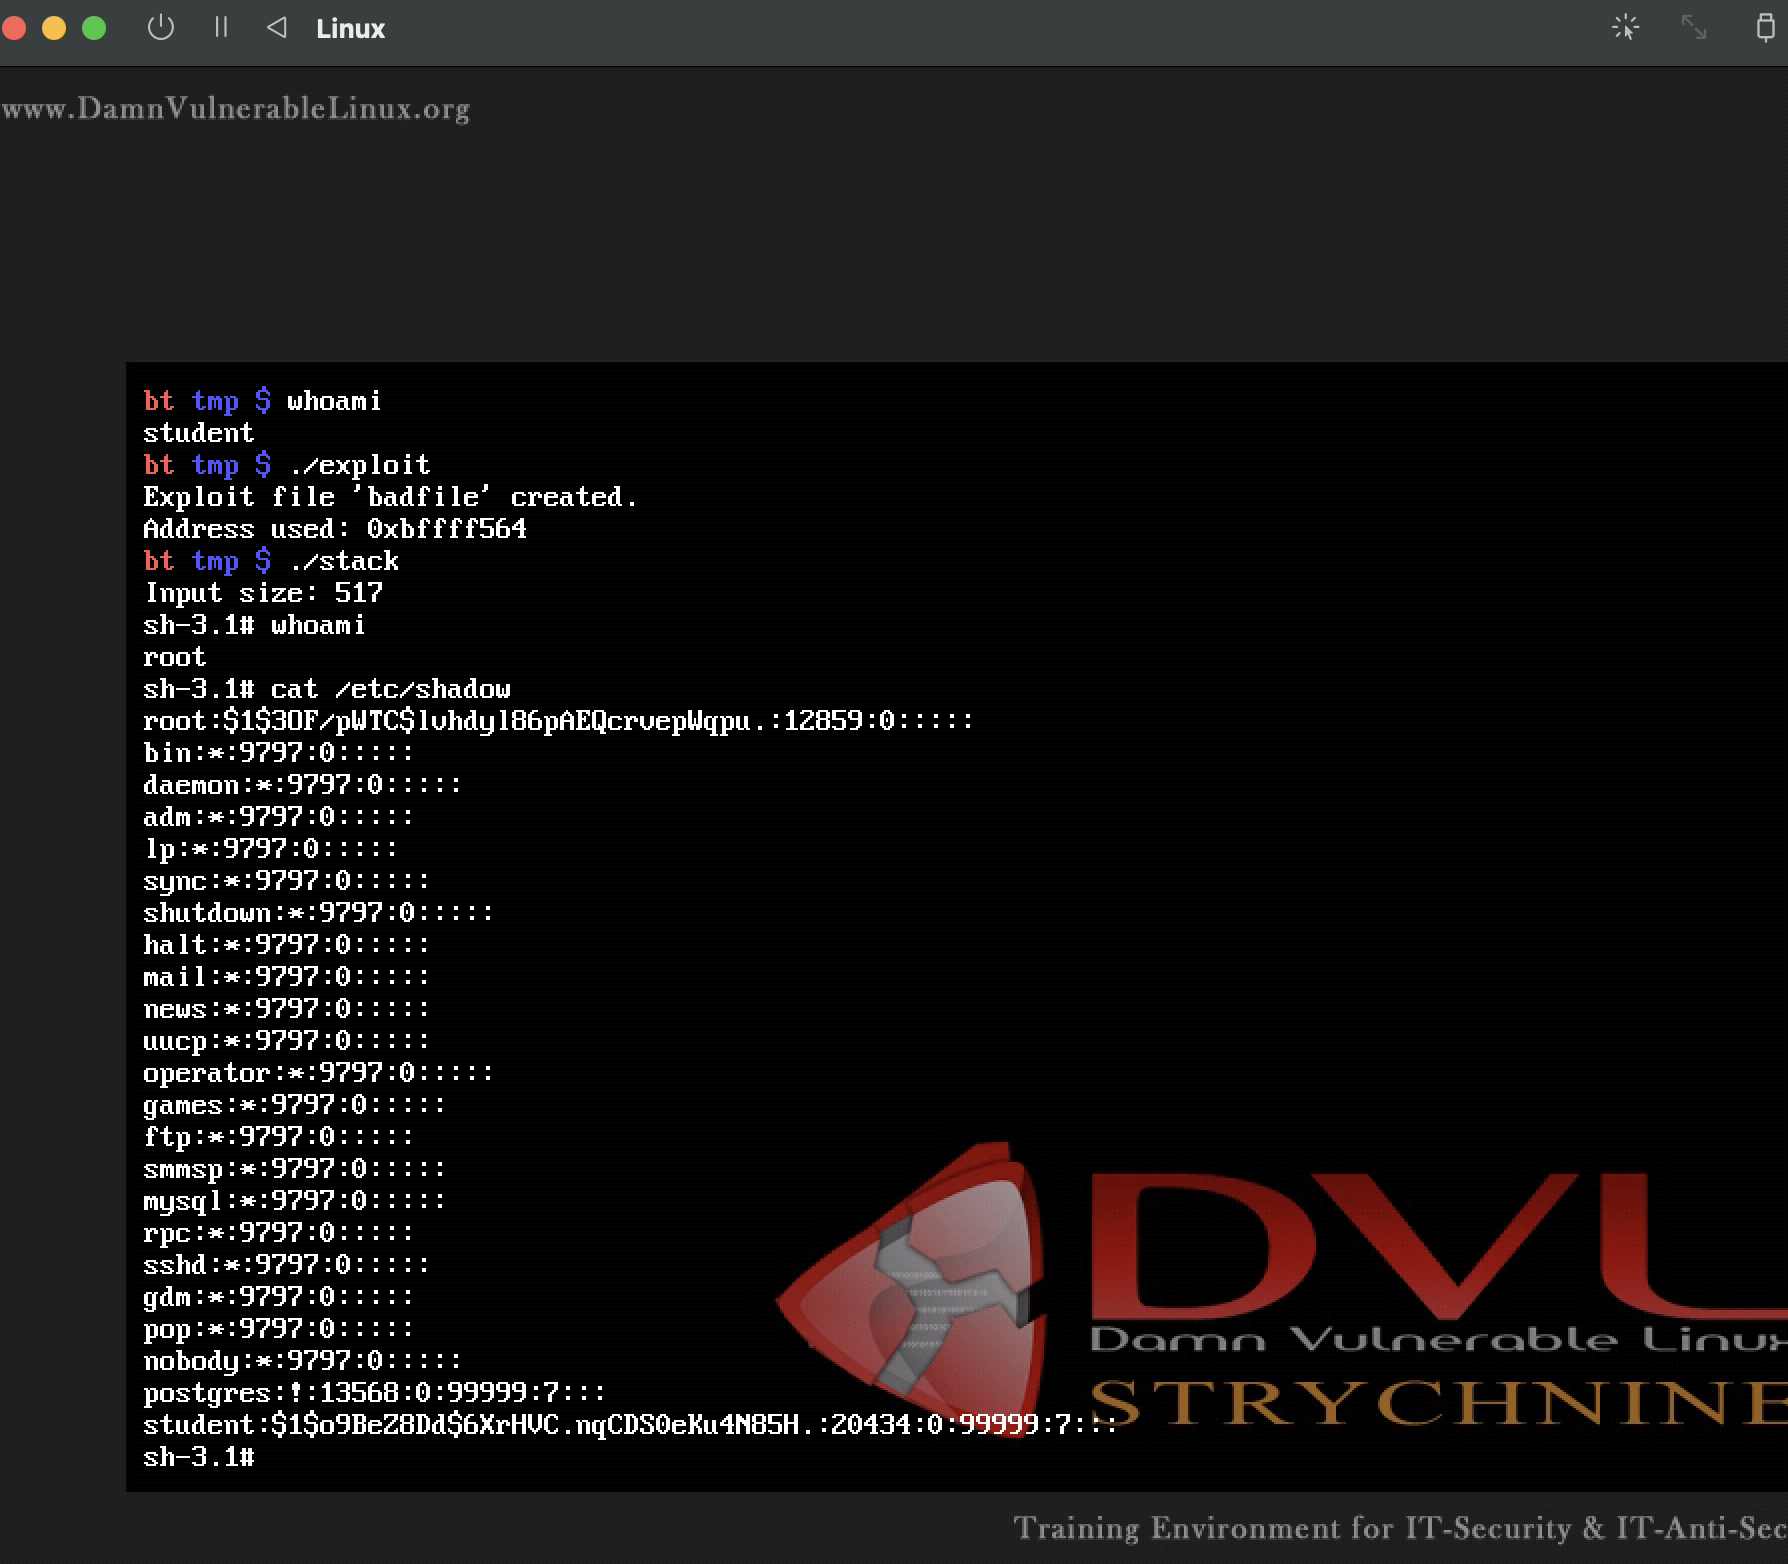Click the first "bt tmp $ whoami" command

(x=262, y=401)
